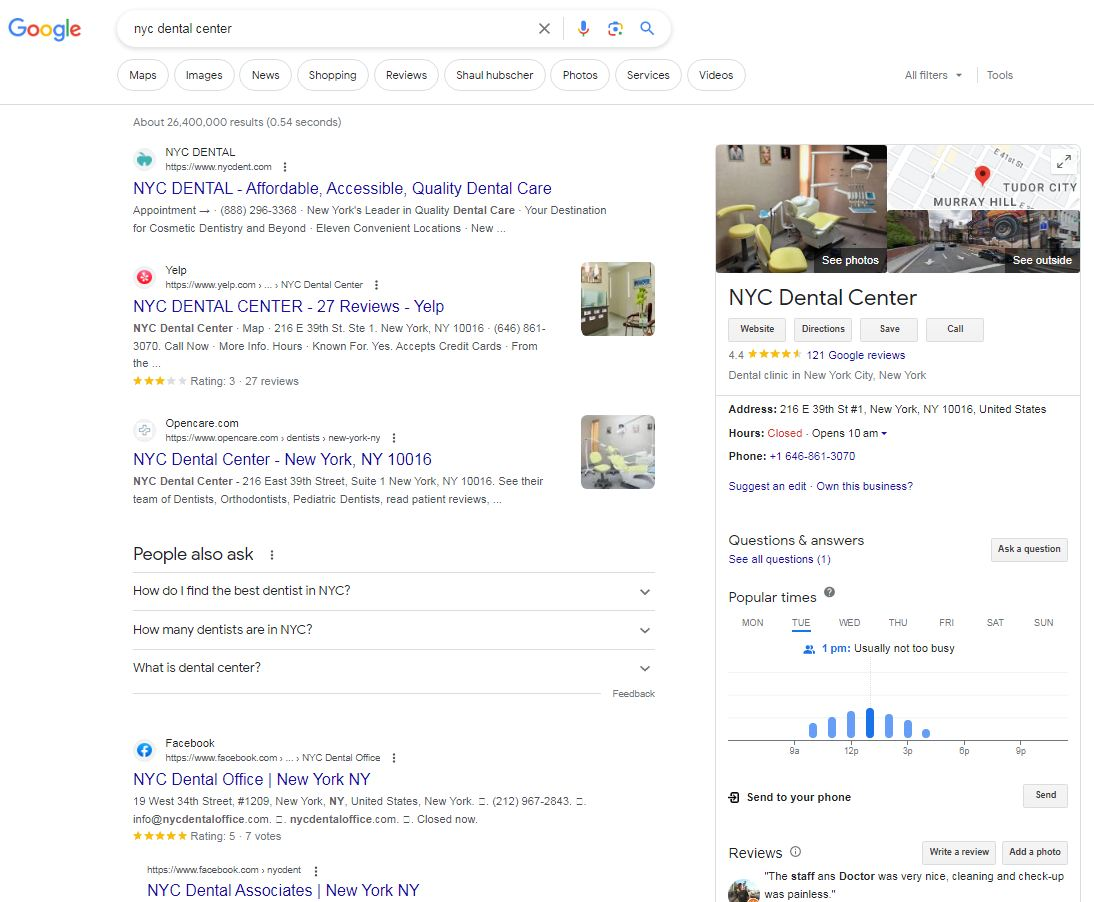Select MON in Popular times
The height and width of the screenshot is (902, 1094).
click(752, 622)
